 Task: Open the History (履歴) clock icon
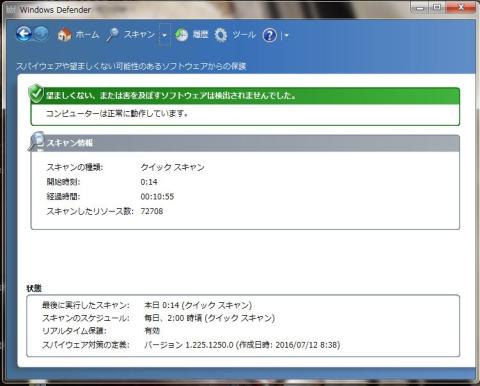click(182, 35)
